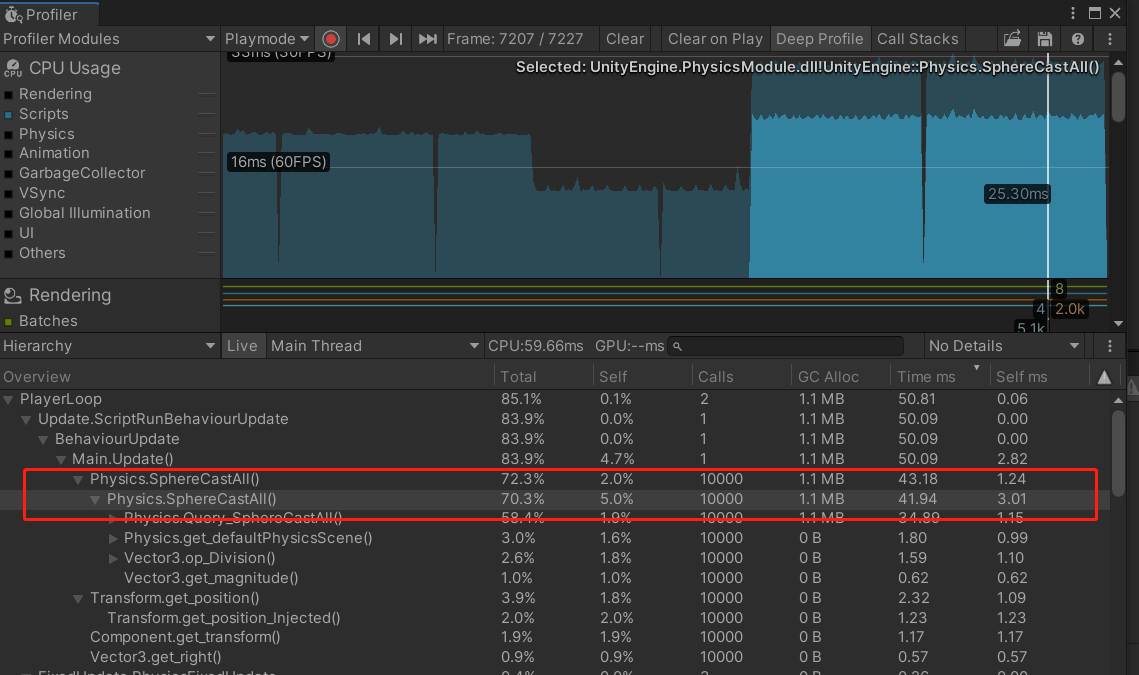Open the Profiler Modules menu
This screenshot has width=1139, height=675.
click(x=108, y=39)
